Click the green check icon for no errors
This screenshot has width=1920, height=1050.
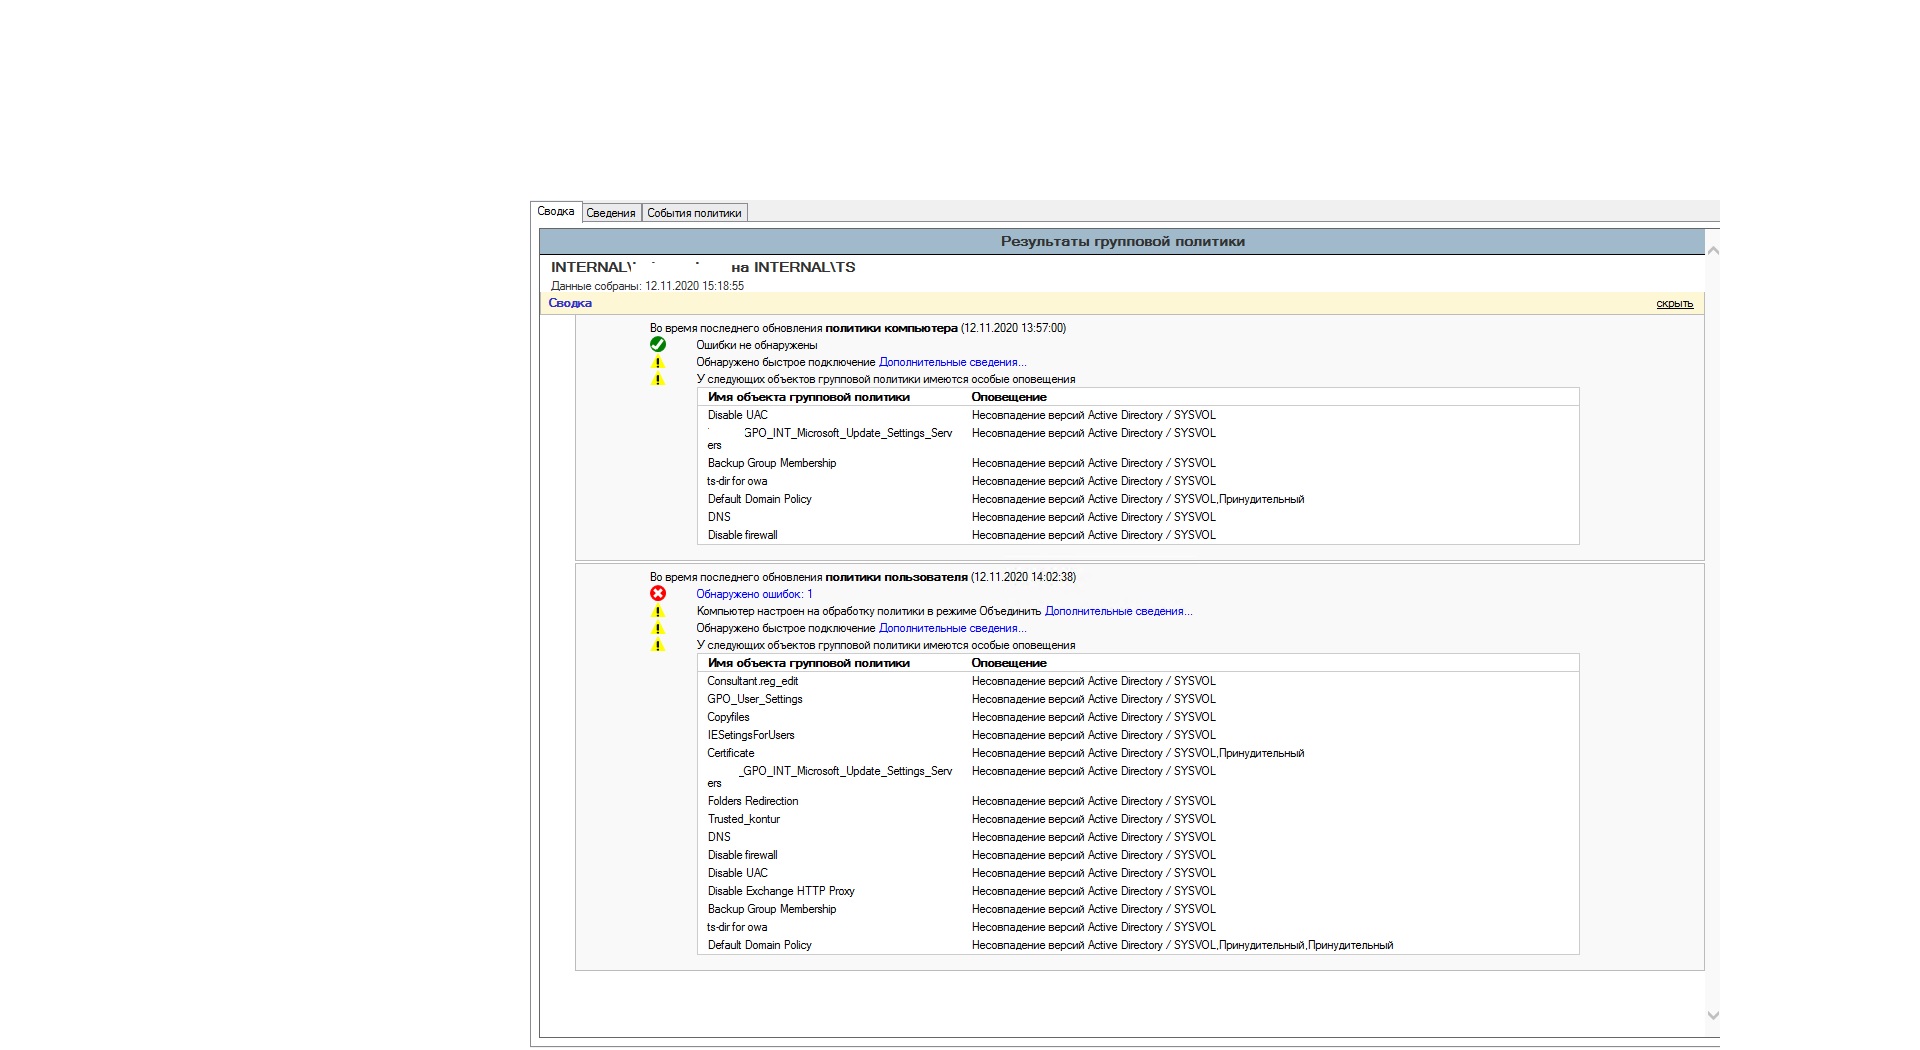(x=658, y=344)
